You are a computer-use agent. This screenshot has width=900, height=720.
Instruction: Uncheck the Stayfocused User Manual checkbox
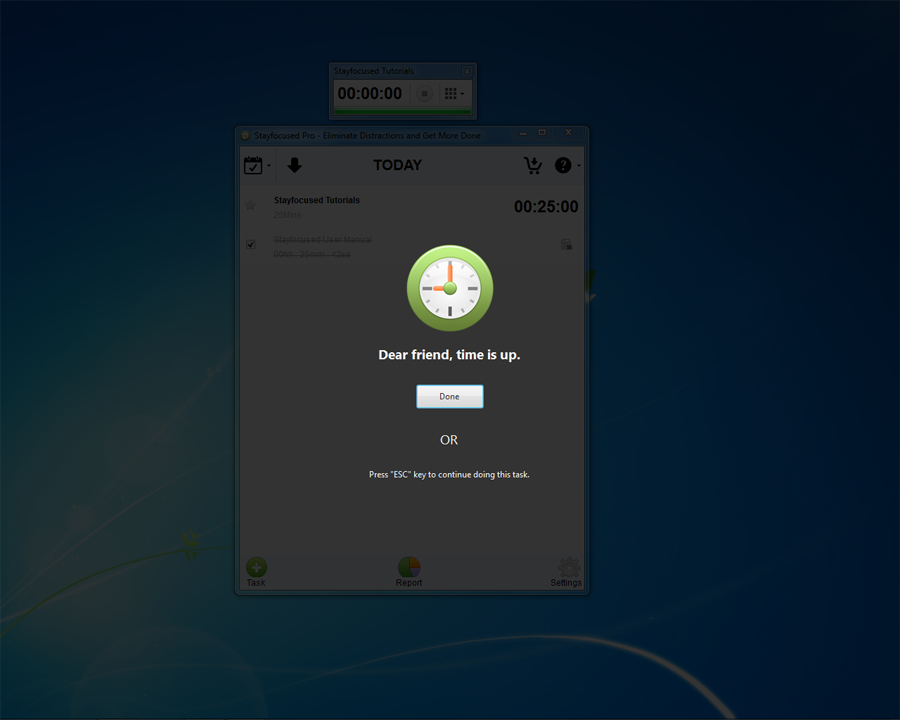251,243
